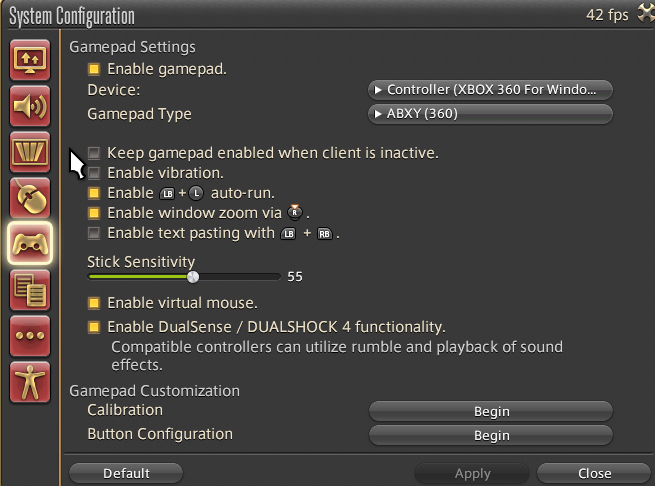Click the Gamepad Settings heading
Viewport: 655px width, 486px height.
click(132, 47)
